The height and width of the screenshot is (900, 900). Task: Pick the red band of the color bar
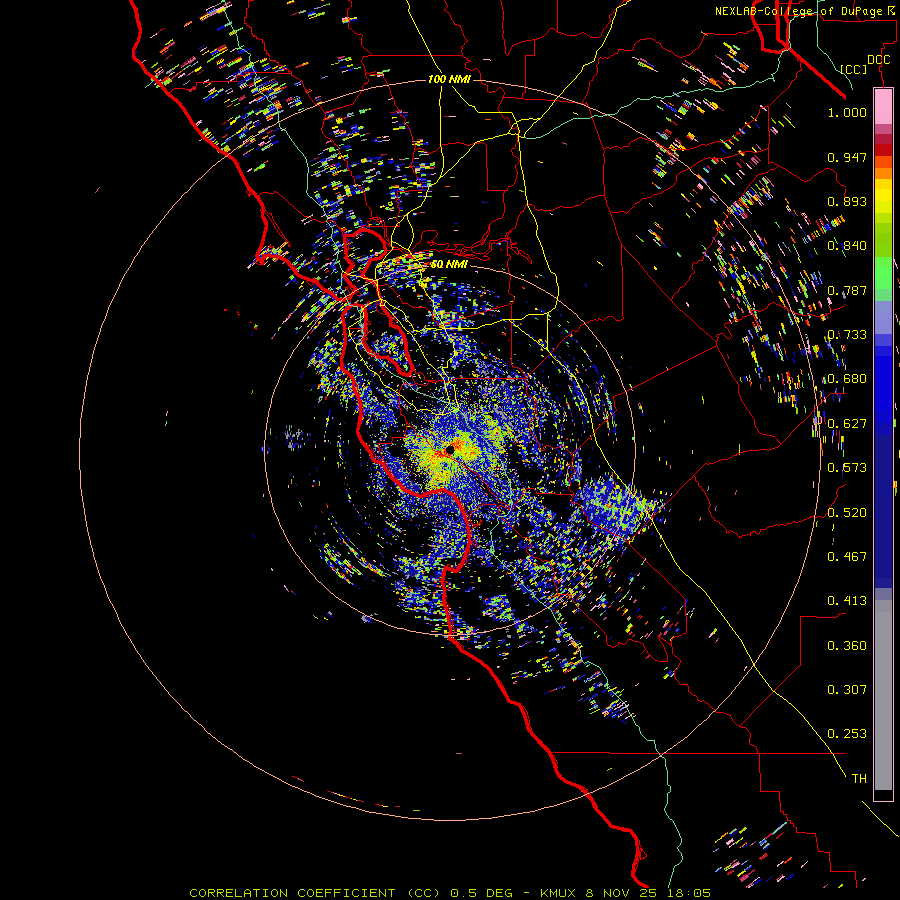click(x=883, y=150)
